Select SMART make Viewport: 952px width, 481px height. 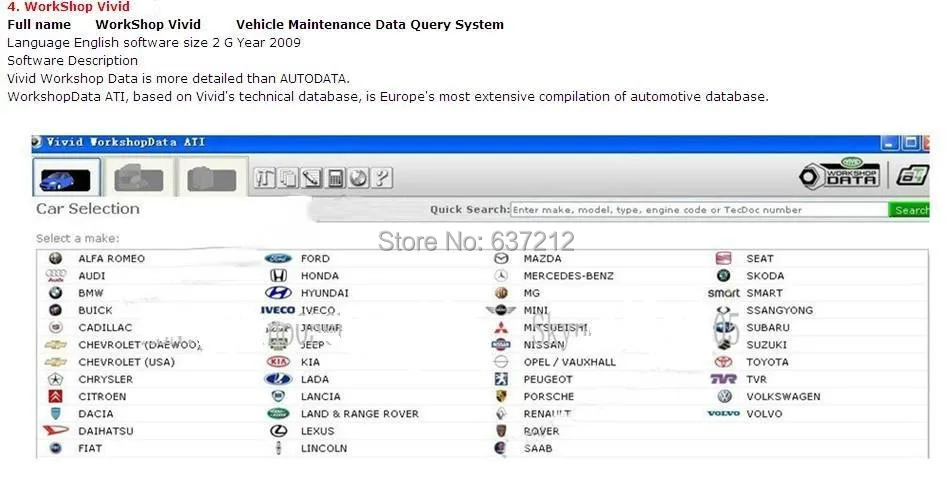click(x=764, y=293)
